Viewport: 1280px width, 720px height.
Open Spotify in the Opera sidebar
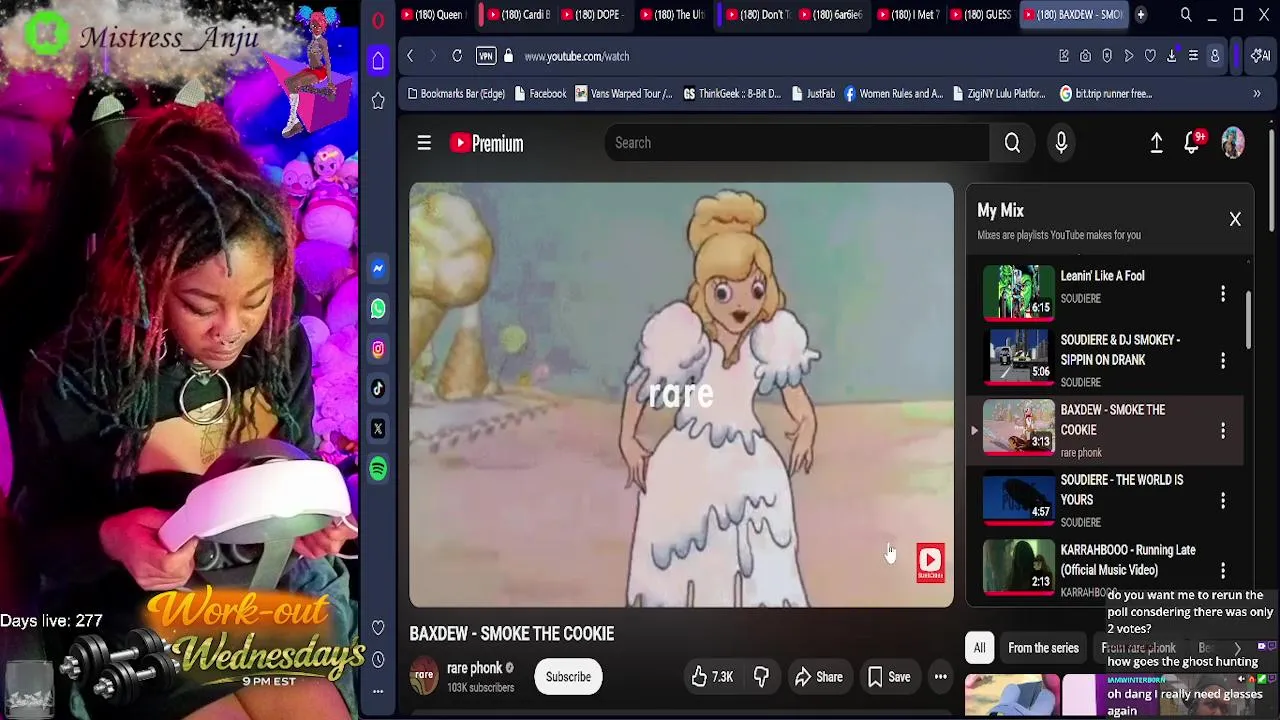[x=378, y=469]
